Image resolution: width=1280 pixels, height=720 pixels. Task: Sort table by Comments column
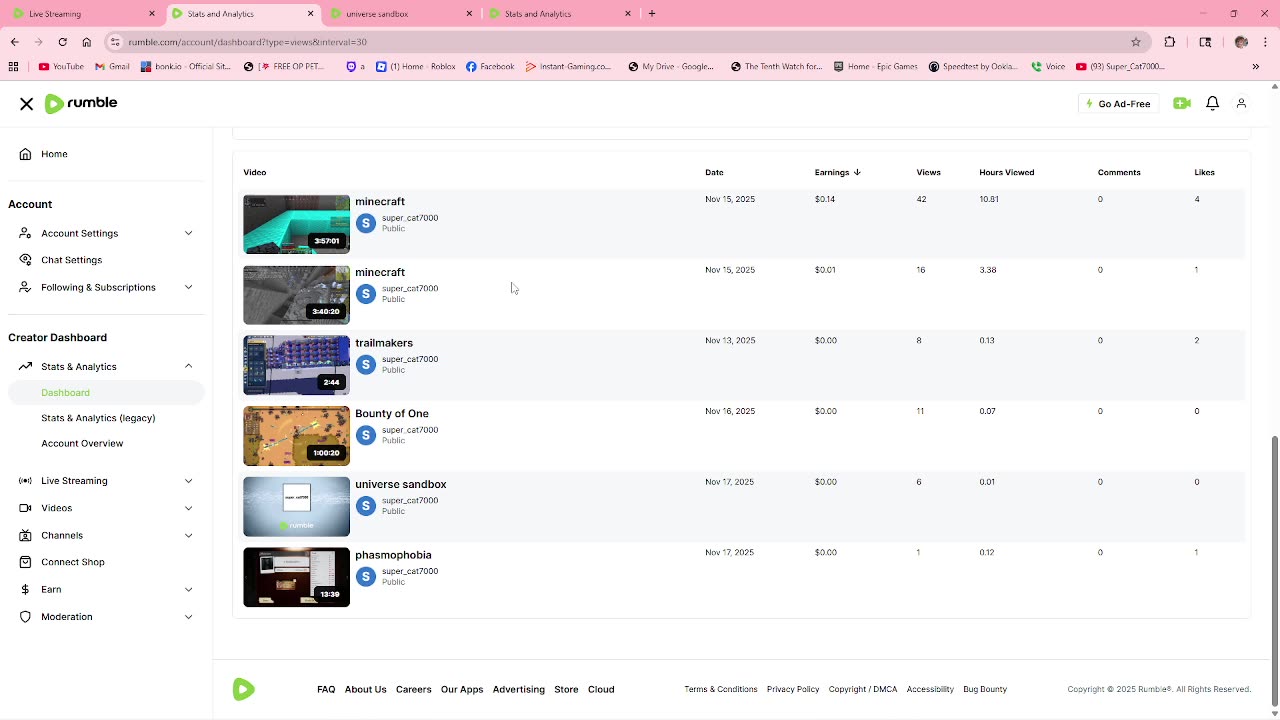(x=1119, y=172)
